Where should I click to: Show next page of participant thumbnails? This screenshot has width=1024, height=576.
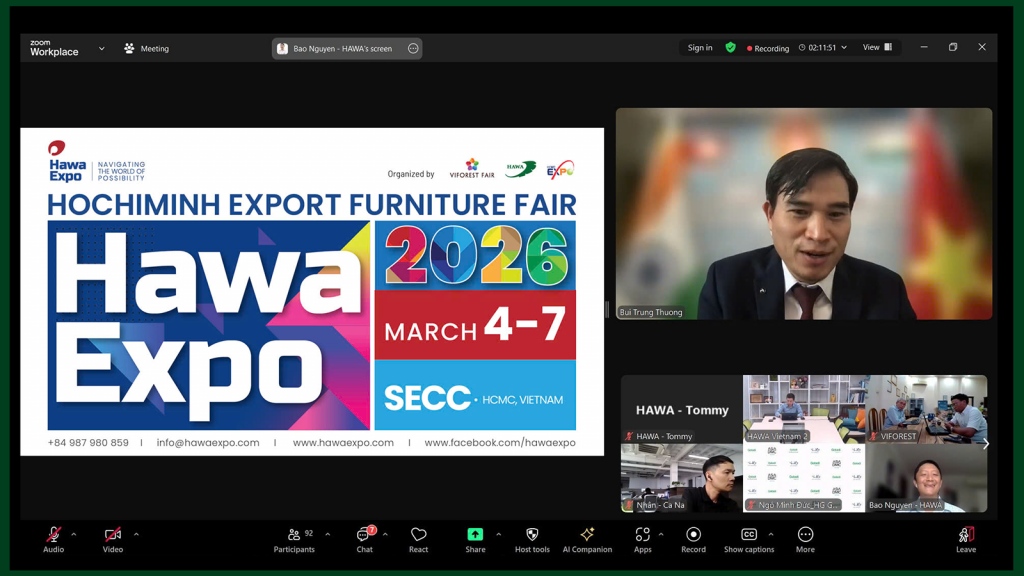point(985,444)
